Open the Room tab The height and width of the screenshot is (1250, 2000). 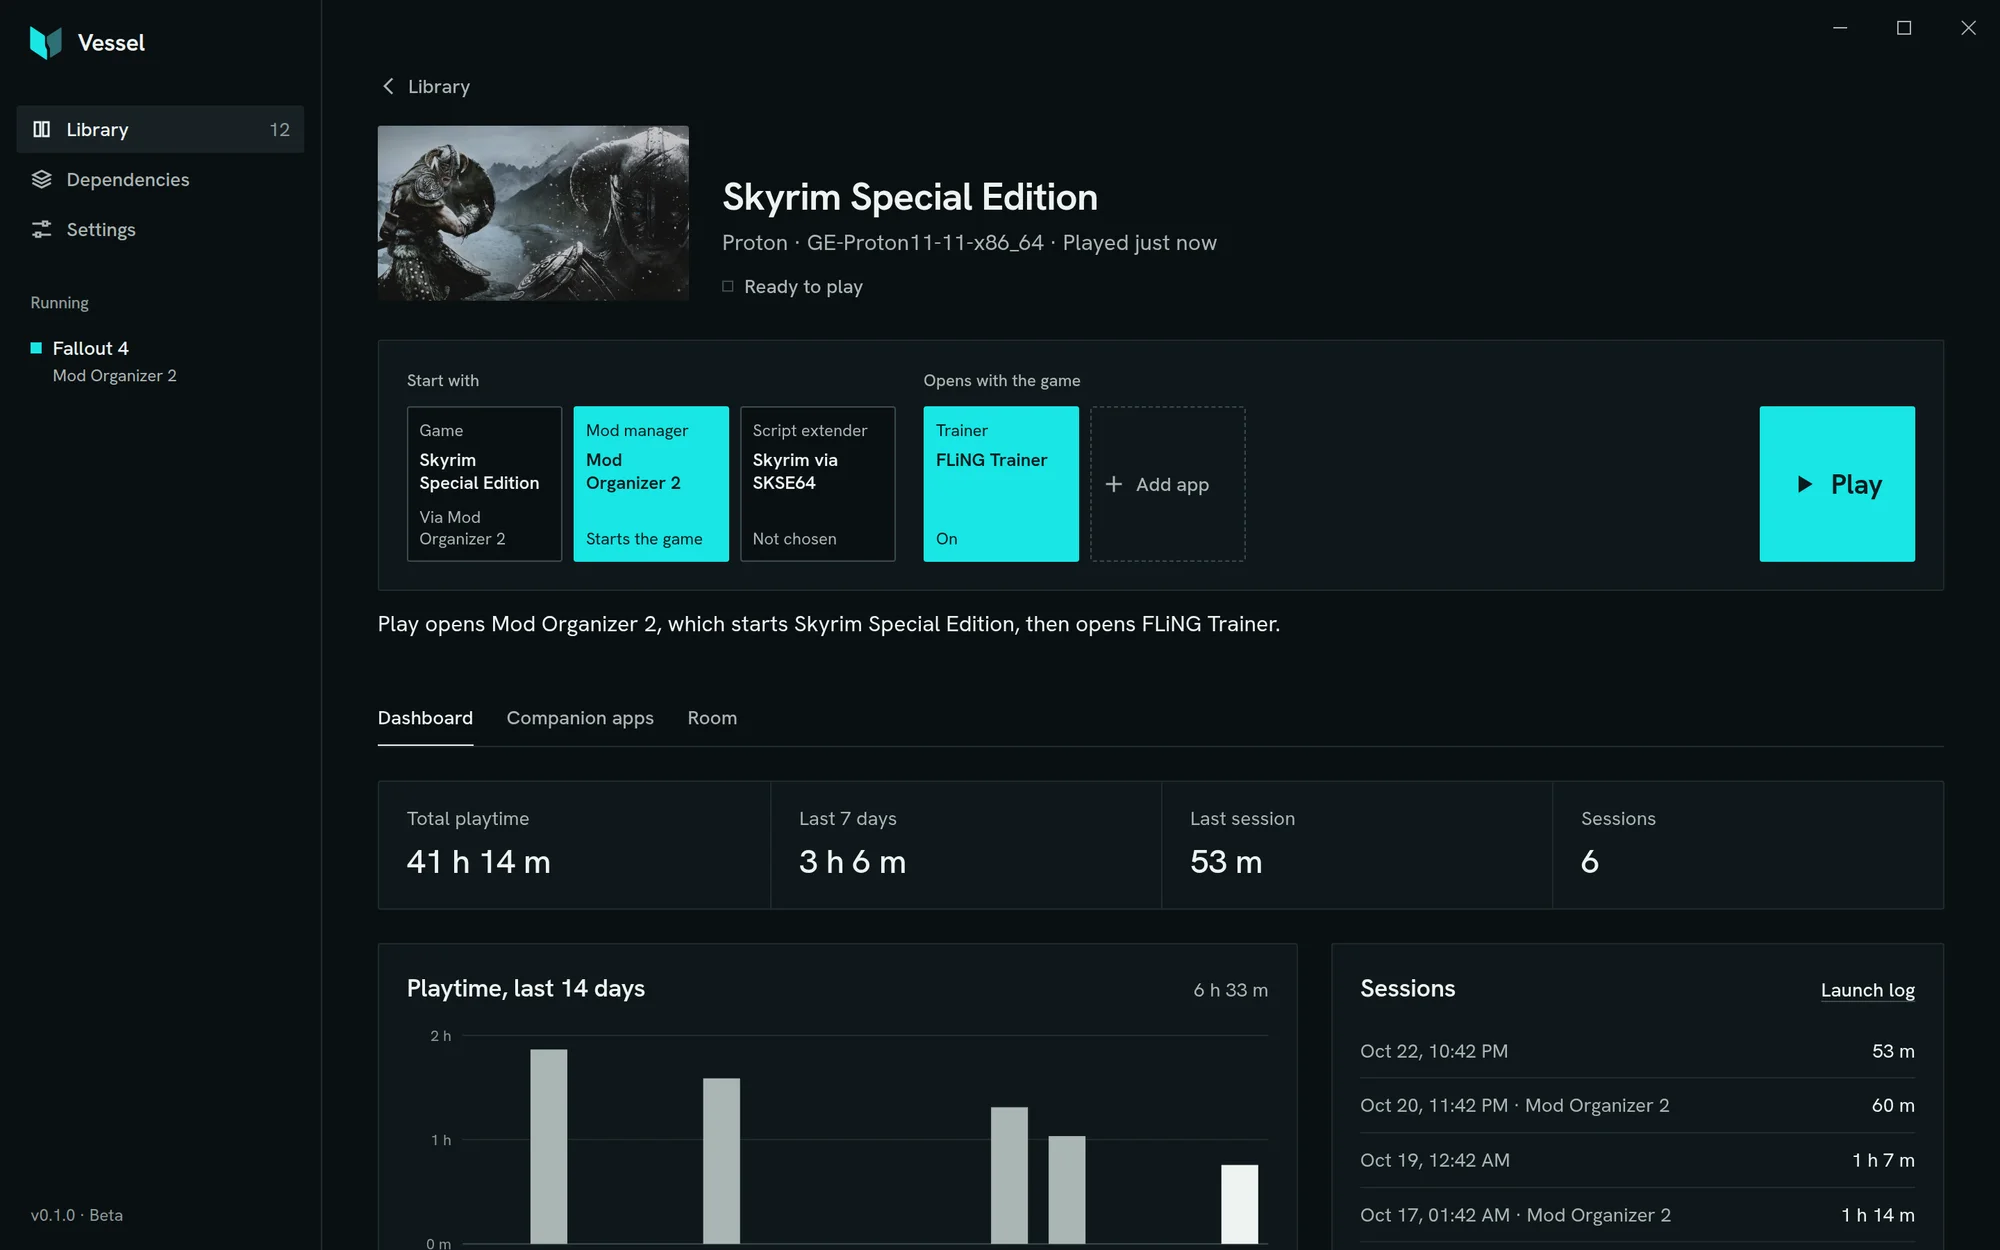[712, 718]
